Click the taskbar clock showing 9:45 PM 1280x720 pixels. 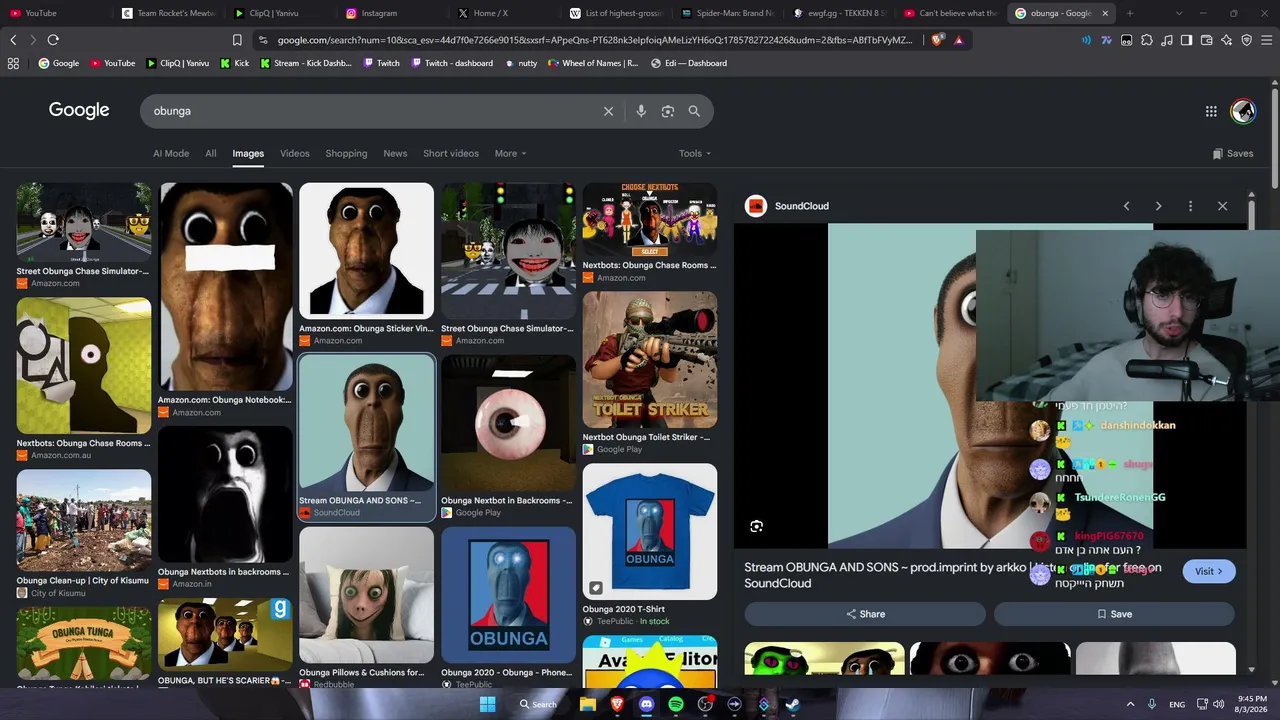[x=1252, y=704]
